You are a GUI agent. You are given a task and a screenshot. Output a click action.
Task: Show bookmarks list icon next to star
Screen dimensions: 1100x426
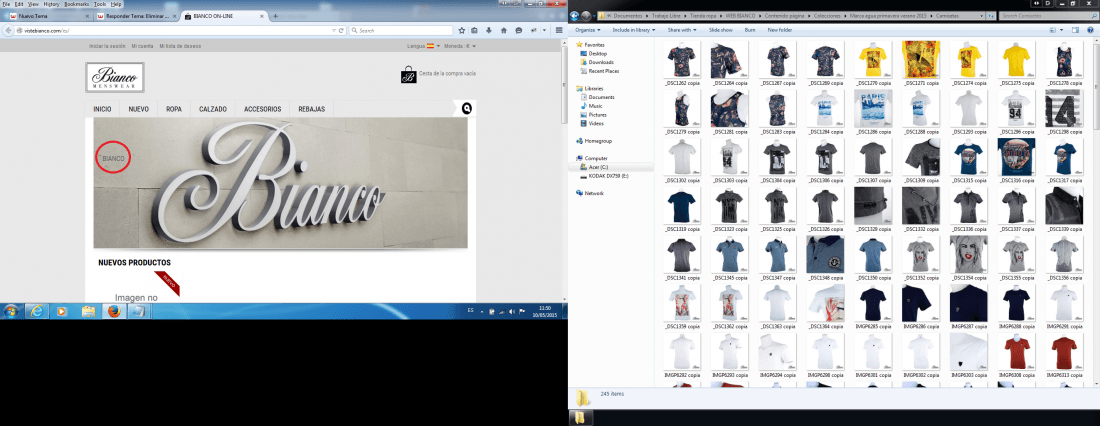tap(475, 30)
